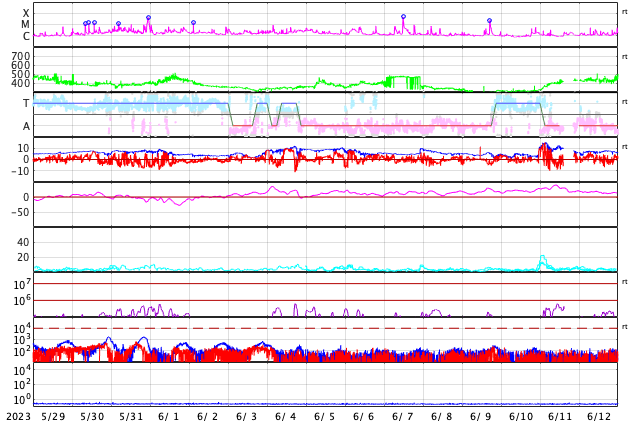634x424 pixels.
Task: Click the 10^3 proton flux axis label
Action: pos(22,340)
